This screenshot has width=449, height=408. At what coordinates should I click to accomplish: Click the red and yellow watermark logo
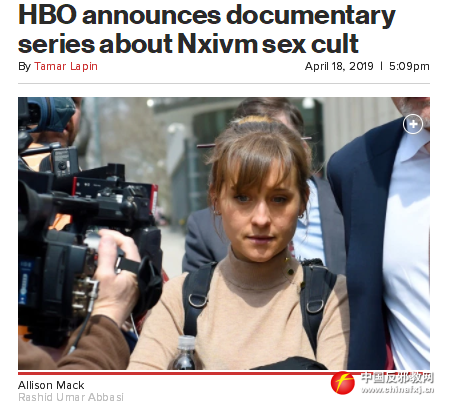click(x=343, y=383)
